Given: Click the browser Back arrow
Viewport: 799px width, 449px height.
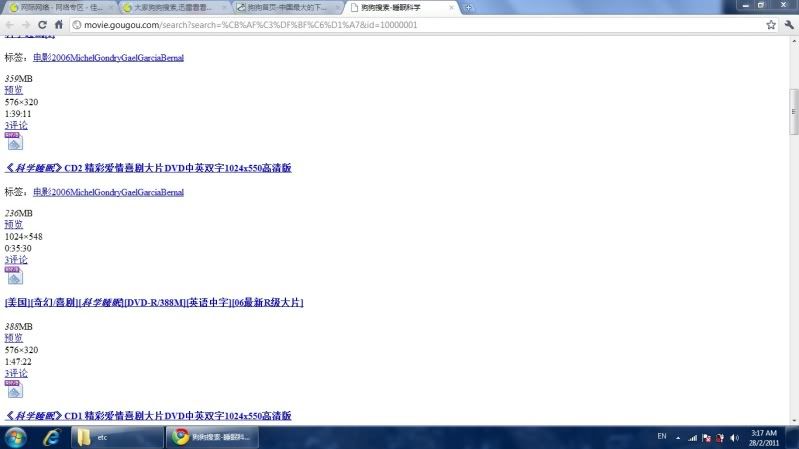Looking at the screenshot, I should coord(10,25).
